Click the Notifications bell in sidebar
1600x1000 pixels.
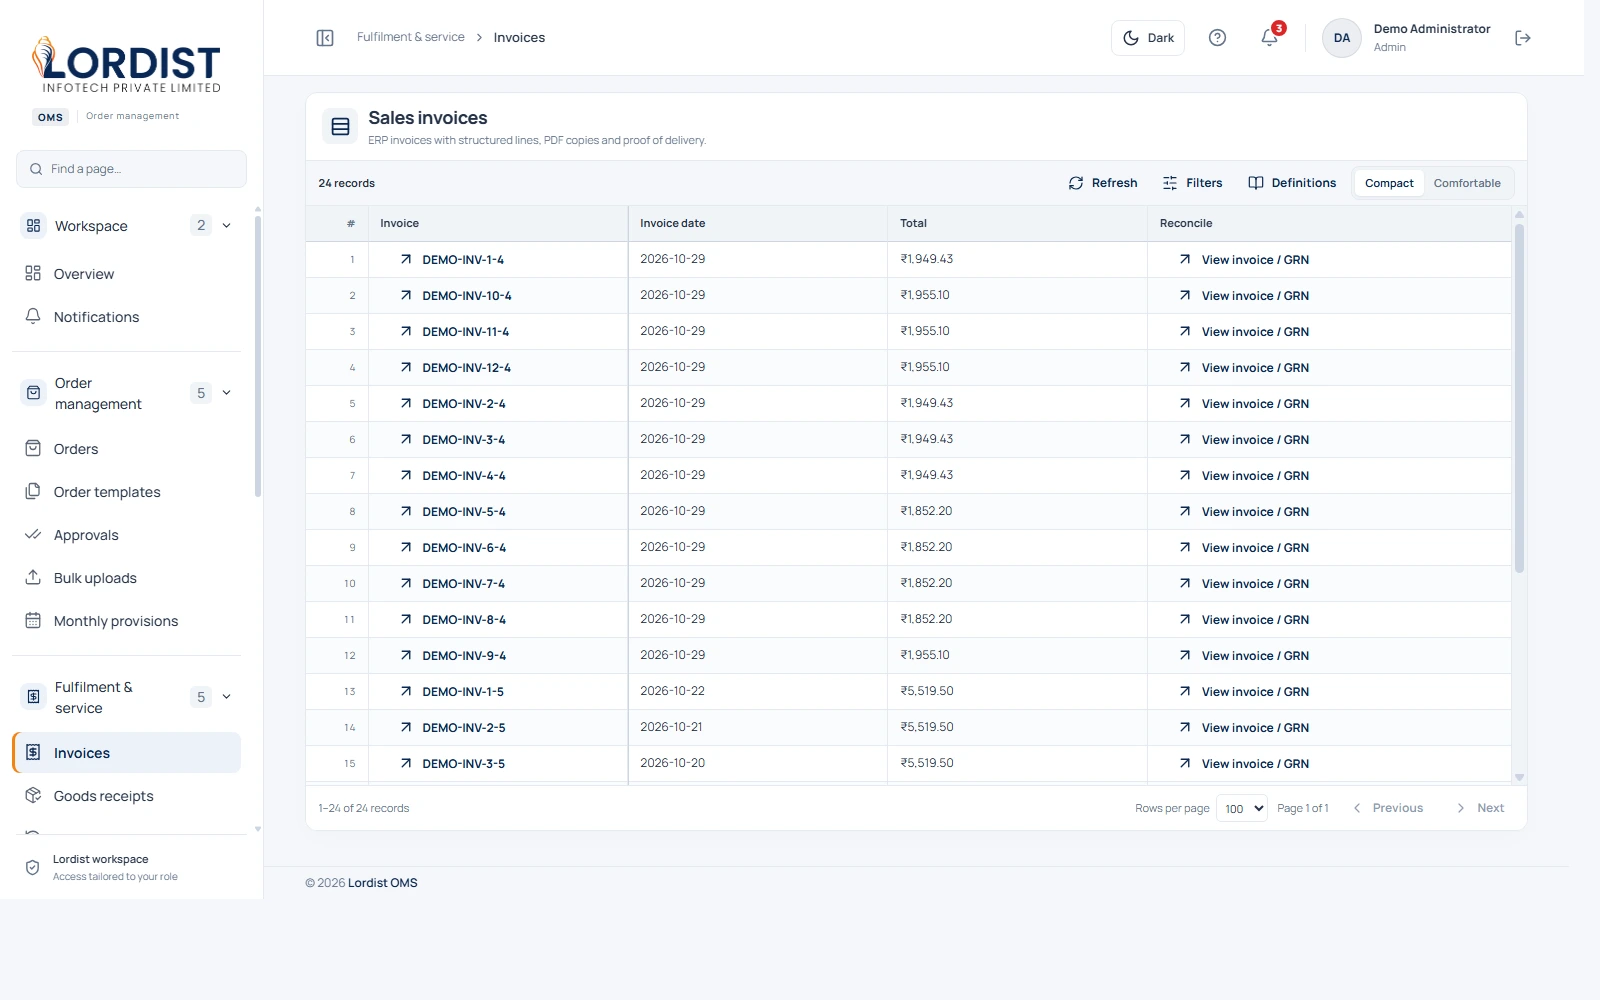[x=33, y=316]
